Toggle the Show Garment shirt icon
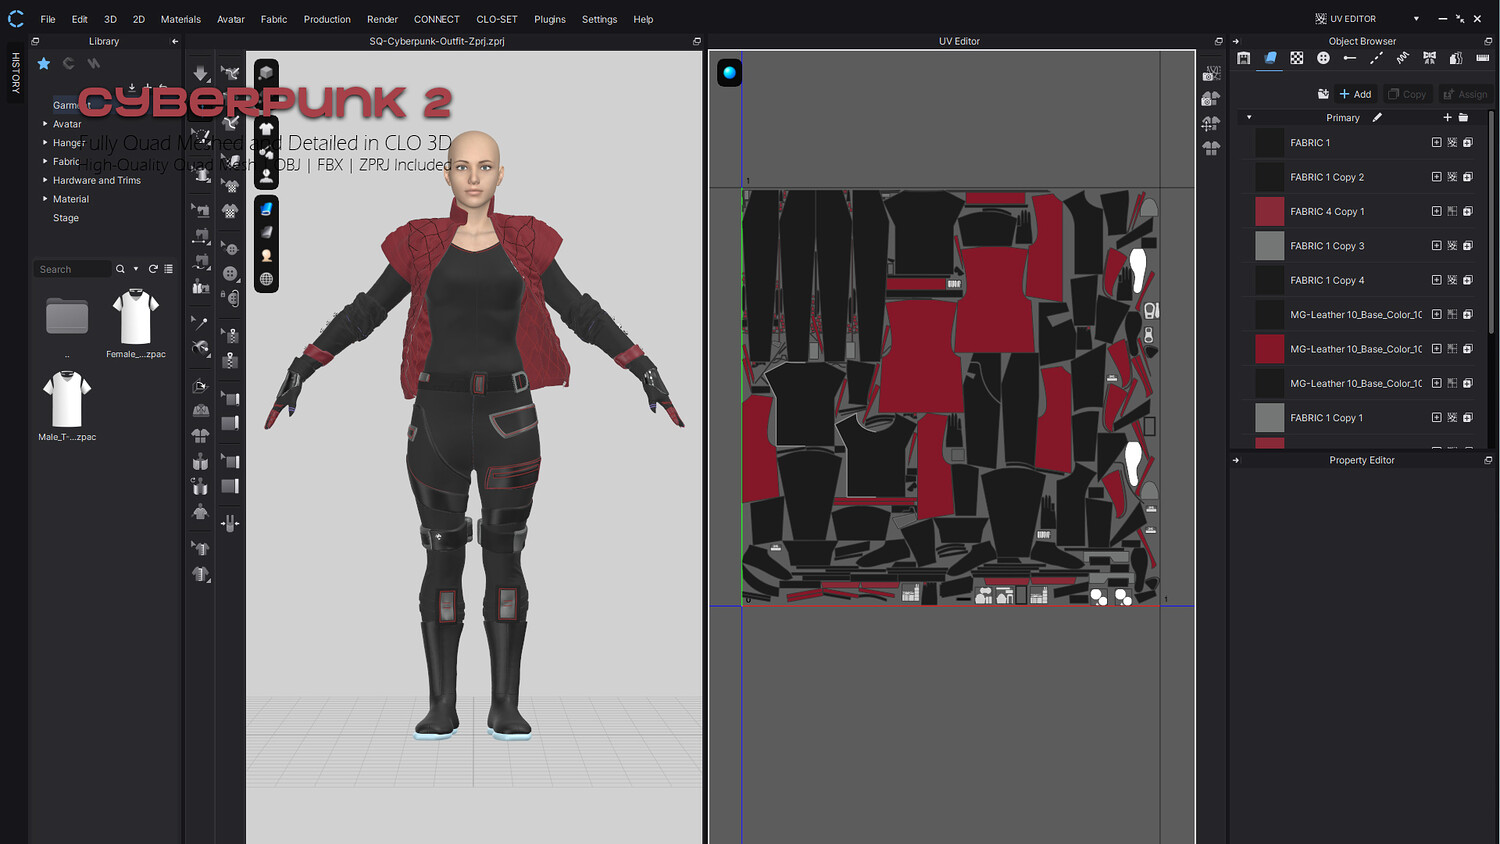The height and width of the screenshot is (844, 1500). (266, 128)
